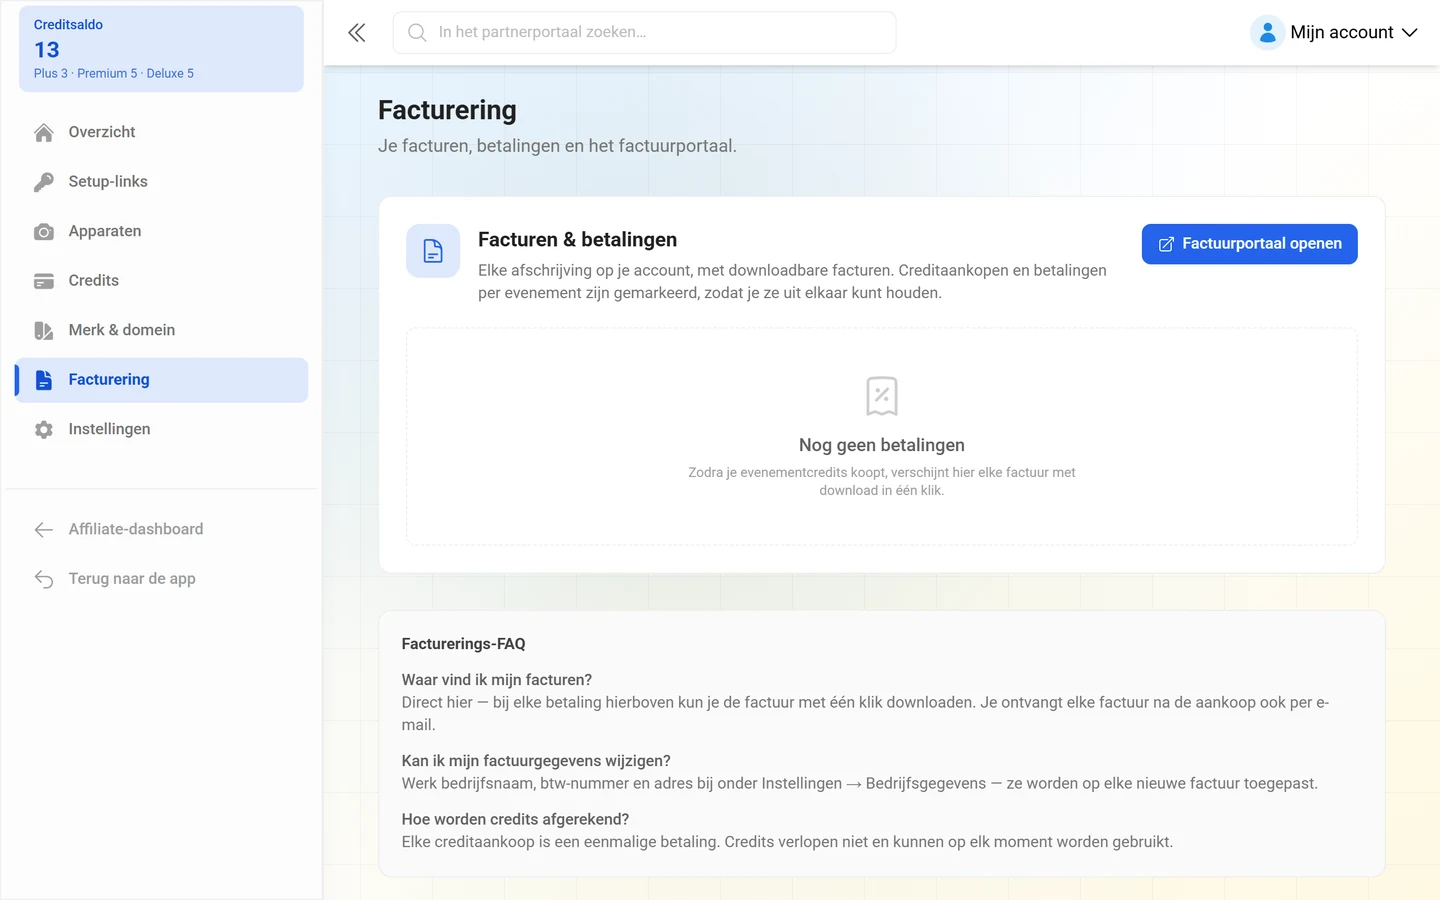Image resolution: width=1440 pixels, height=900 pixels.
Task: Click the 'Plus 3 · Premium 5 · Deluxe 5' text
Action: coord(114,74)
